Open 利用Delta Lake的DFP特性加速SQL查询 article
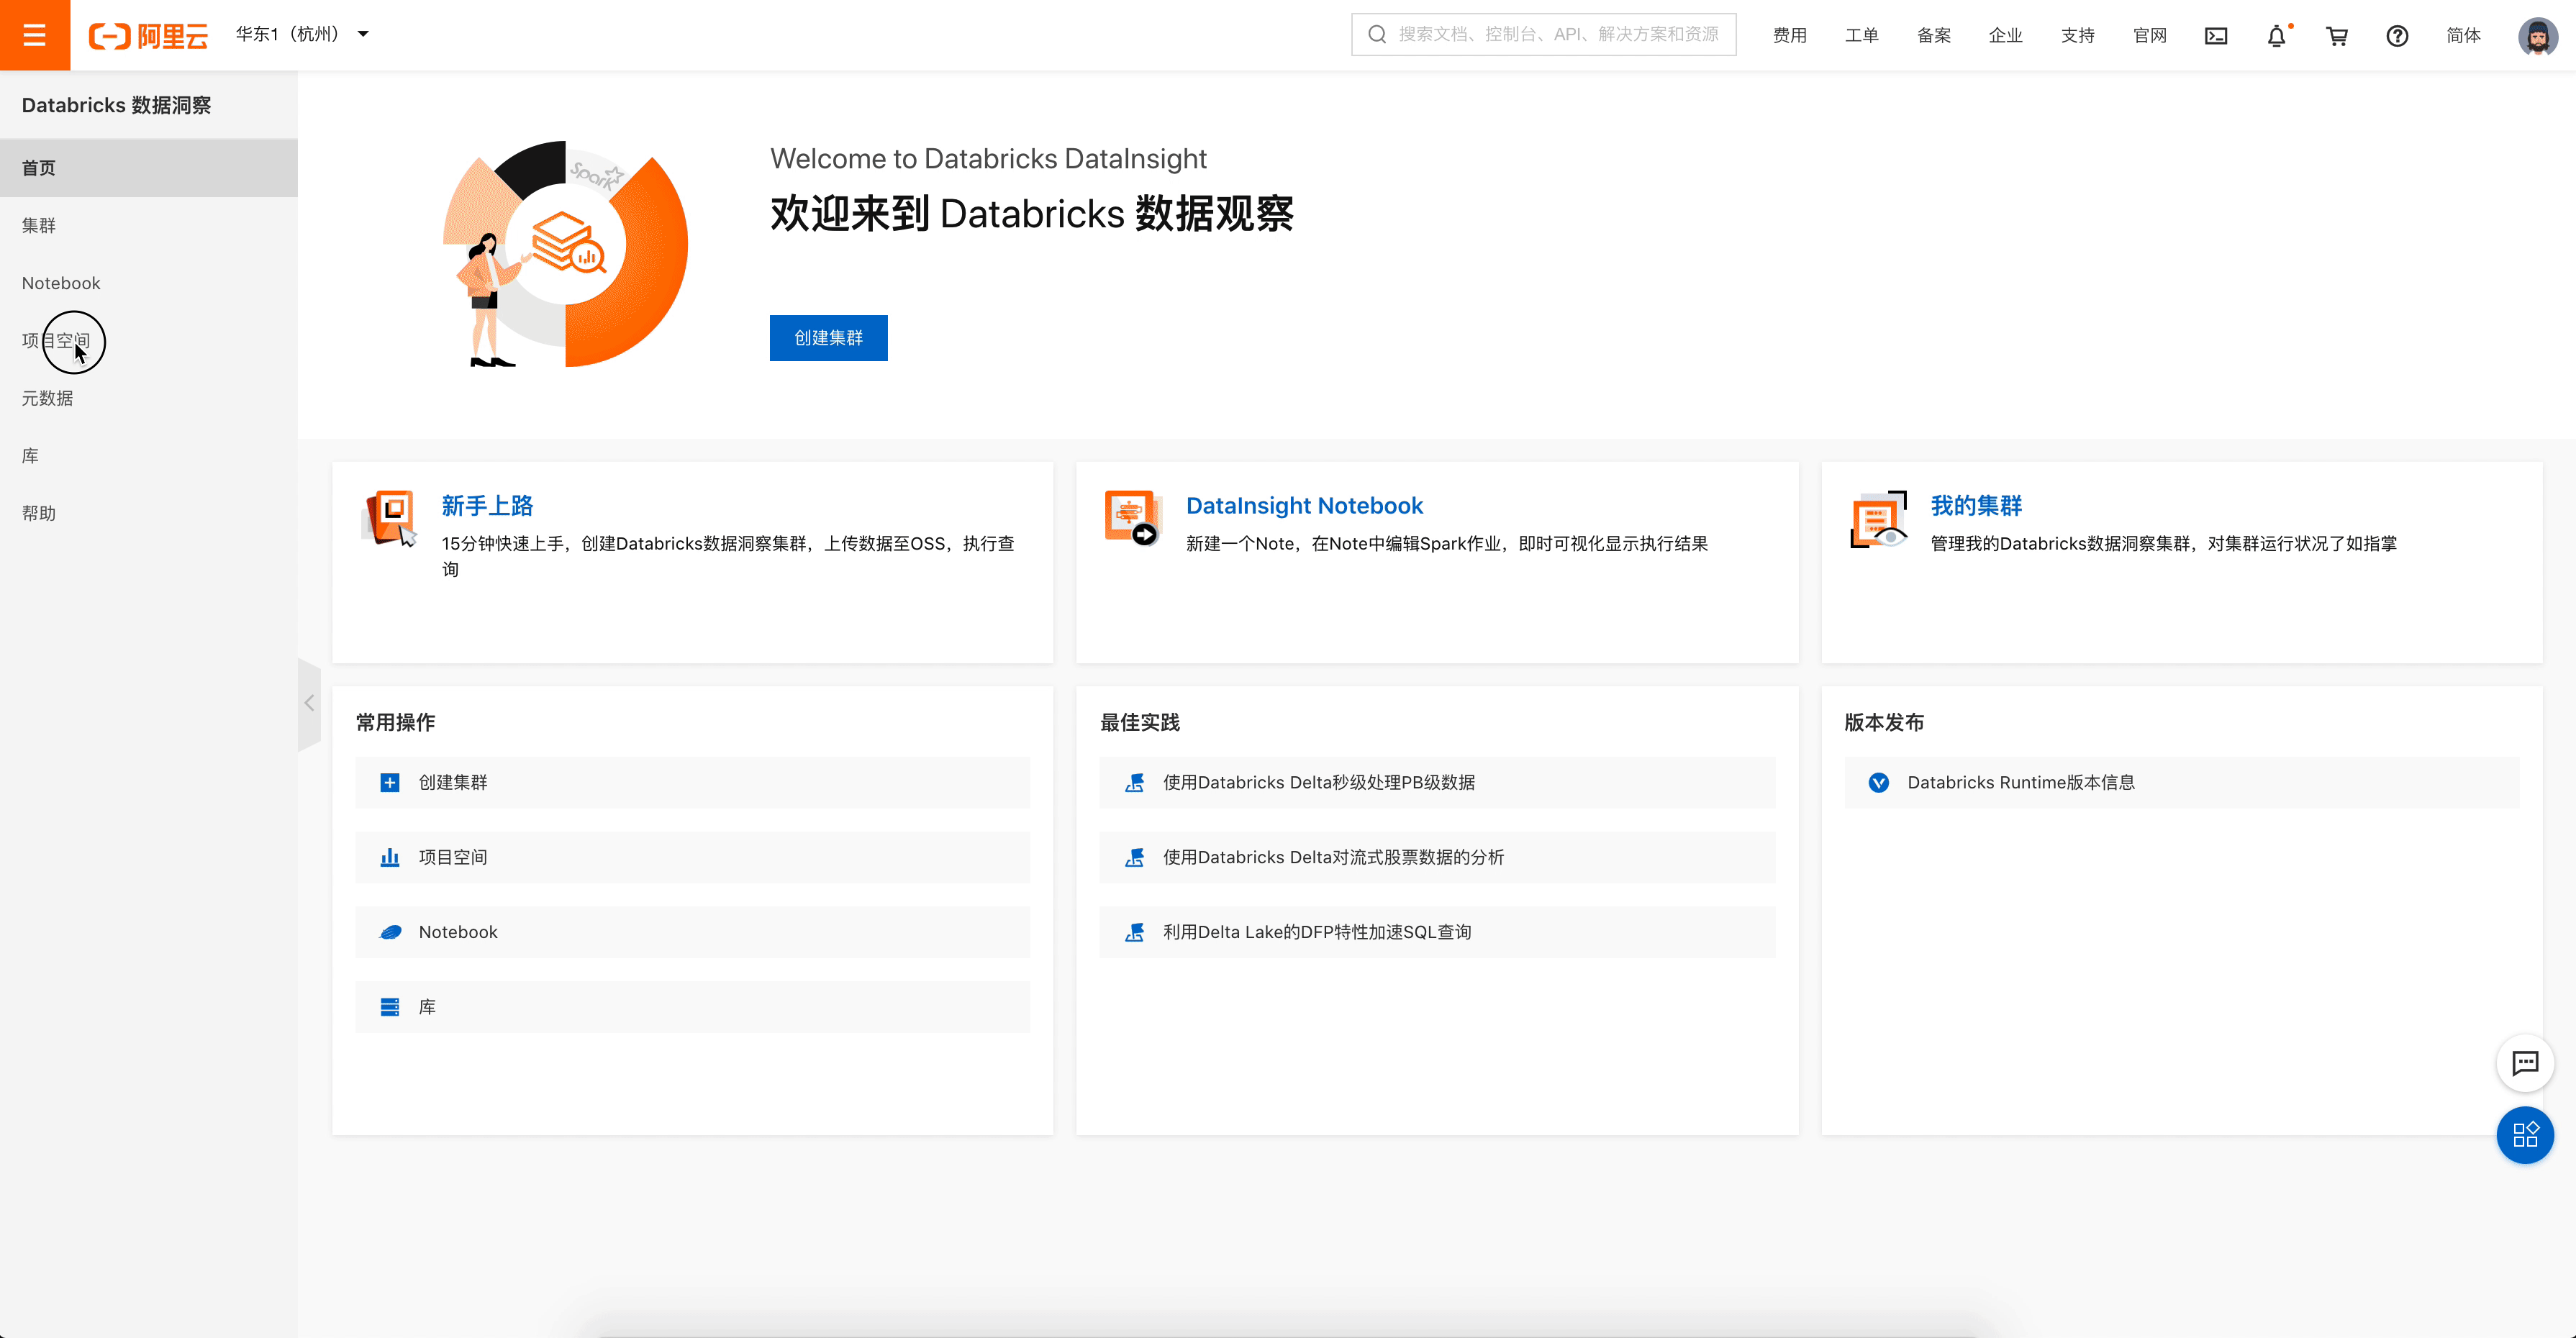2576x1338 pixels. [x=1437, y=933]
